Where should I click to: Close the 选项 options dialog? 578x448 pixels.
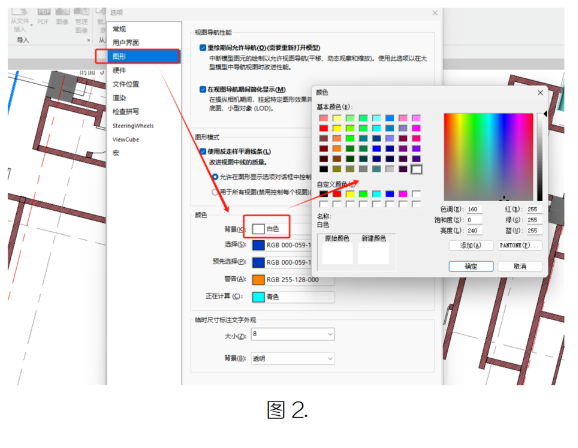(x=435, y=13)
